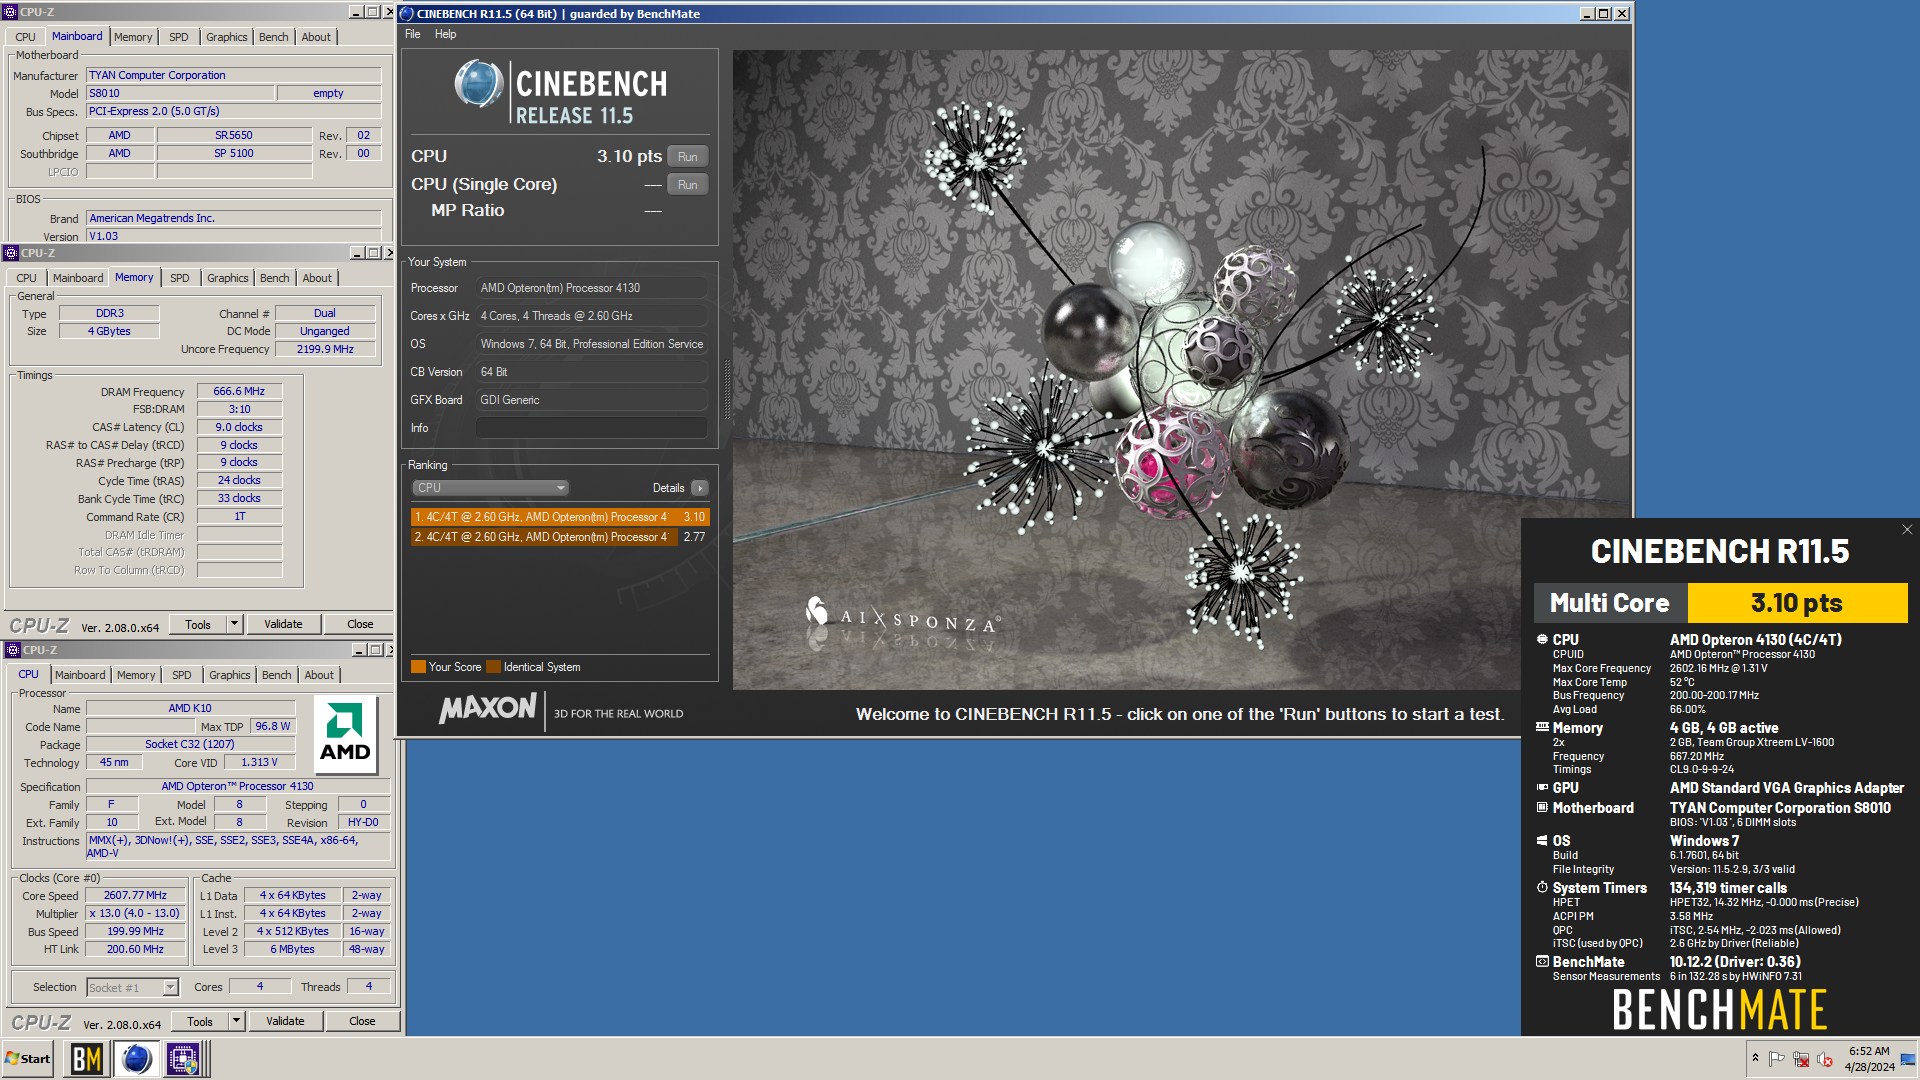Click Close in CPU-Z CPU window
The width and height of the screenshot is (1920, 1080).
362,1021
